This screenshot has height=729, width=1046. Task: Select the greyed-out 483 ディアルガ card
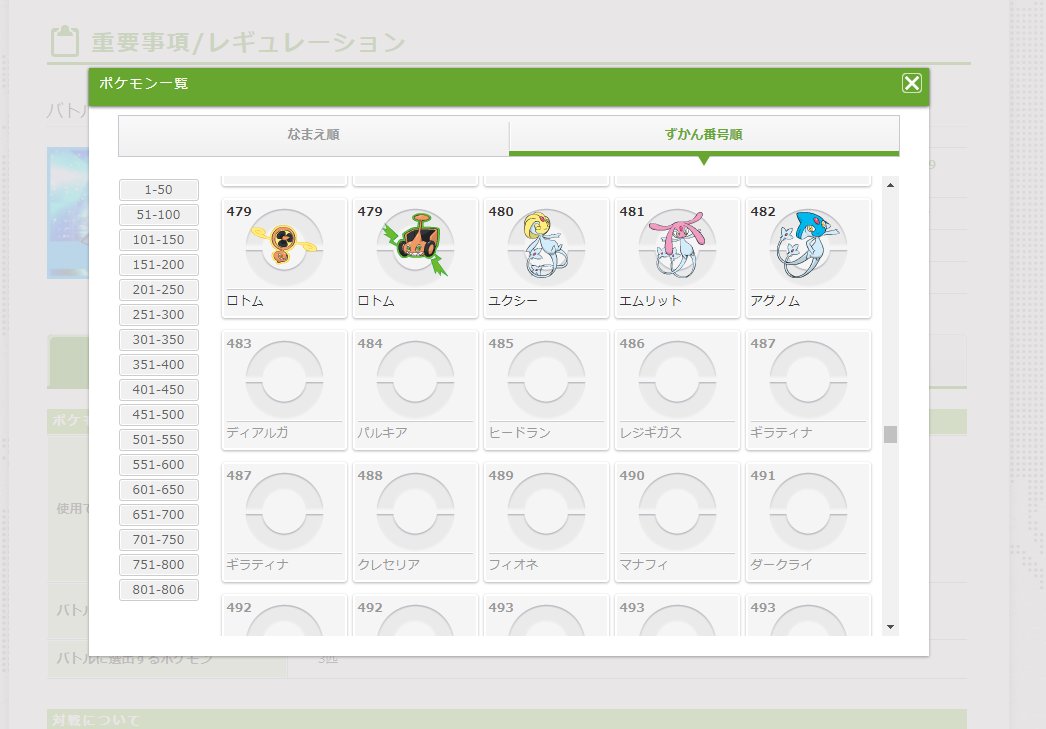(284, 390)
